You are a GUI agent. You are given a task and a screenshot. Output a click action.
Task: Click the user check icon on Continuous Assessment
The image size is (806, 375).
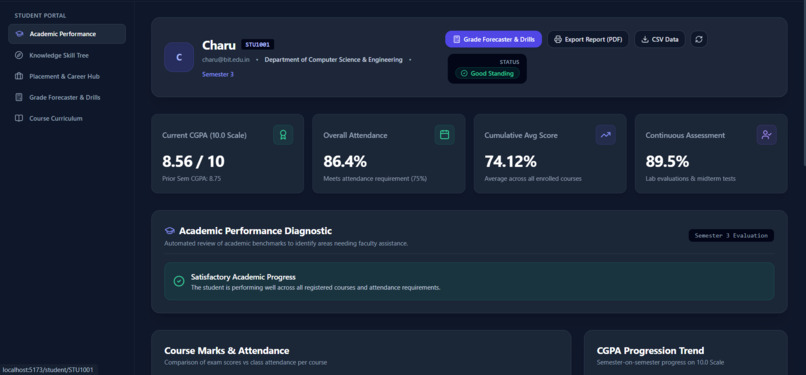[766, 135]
